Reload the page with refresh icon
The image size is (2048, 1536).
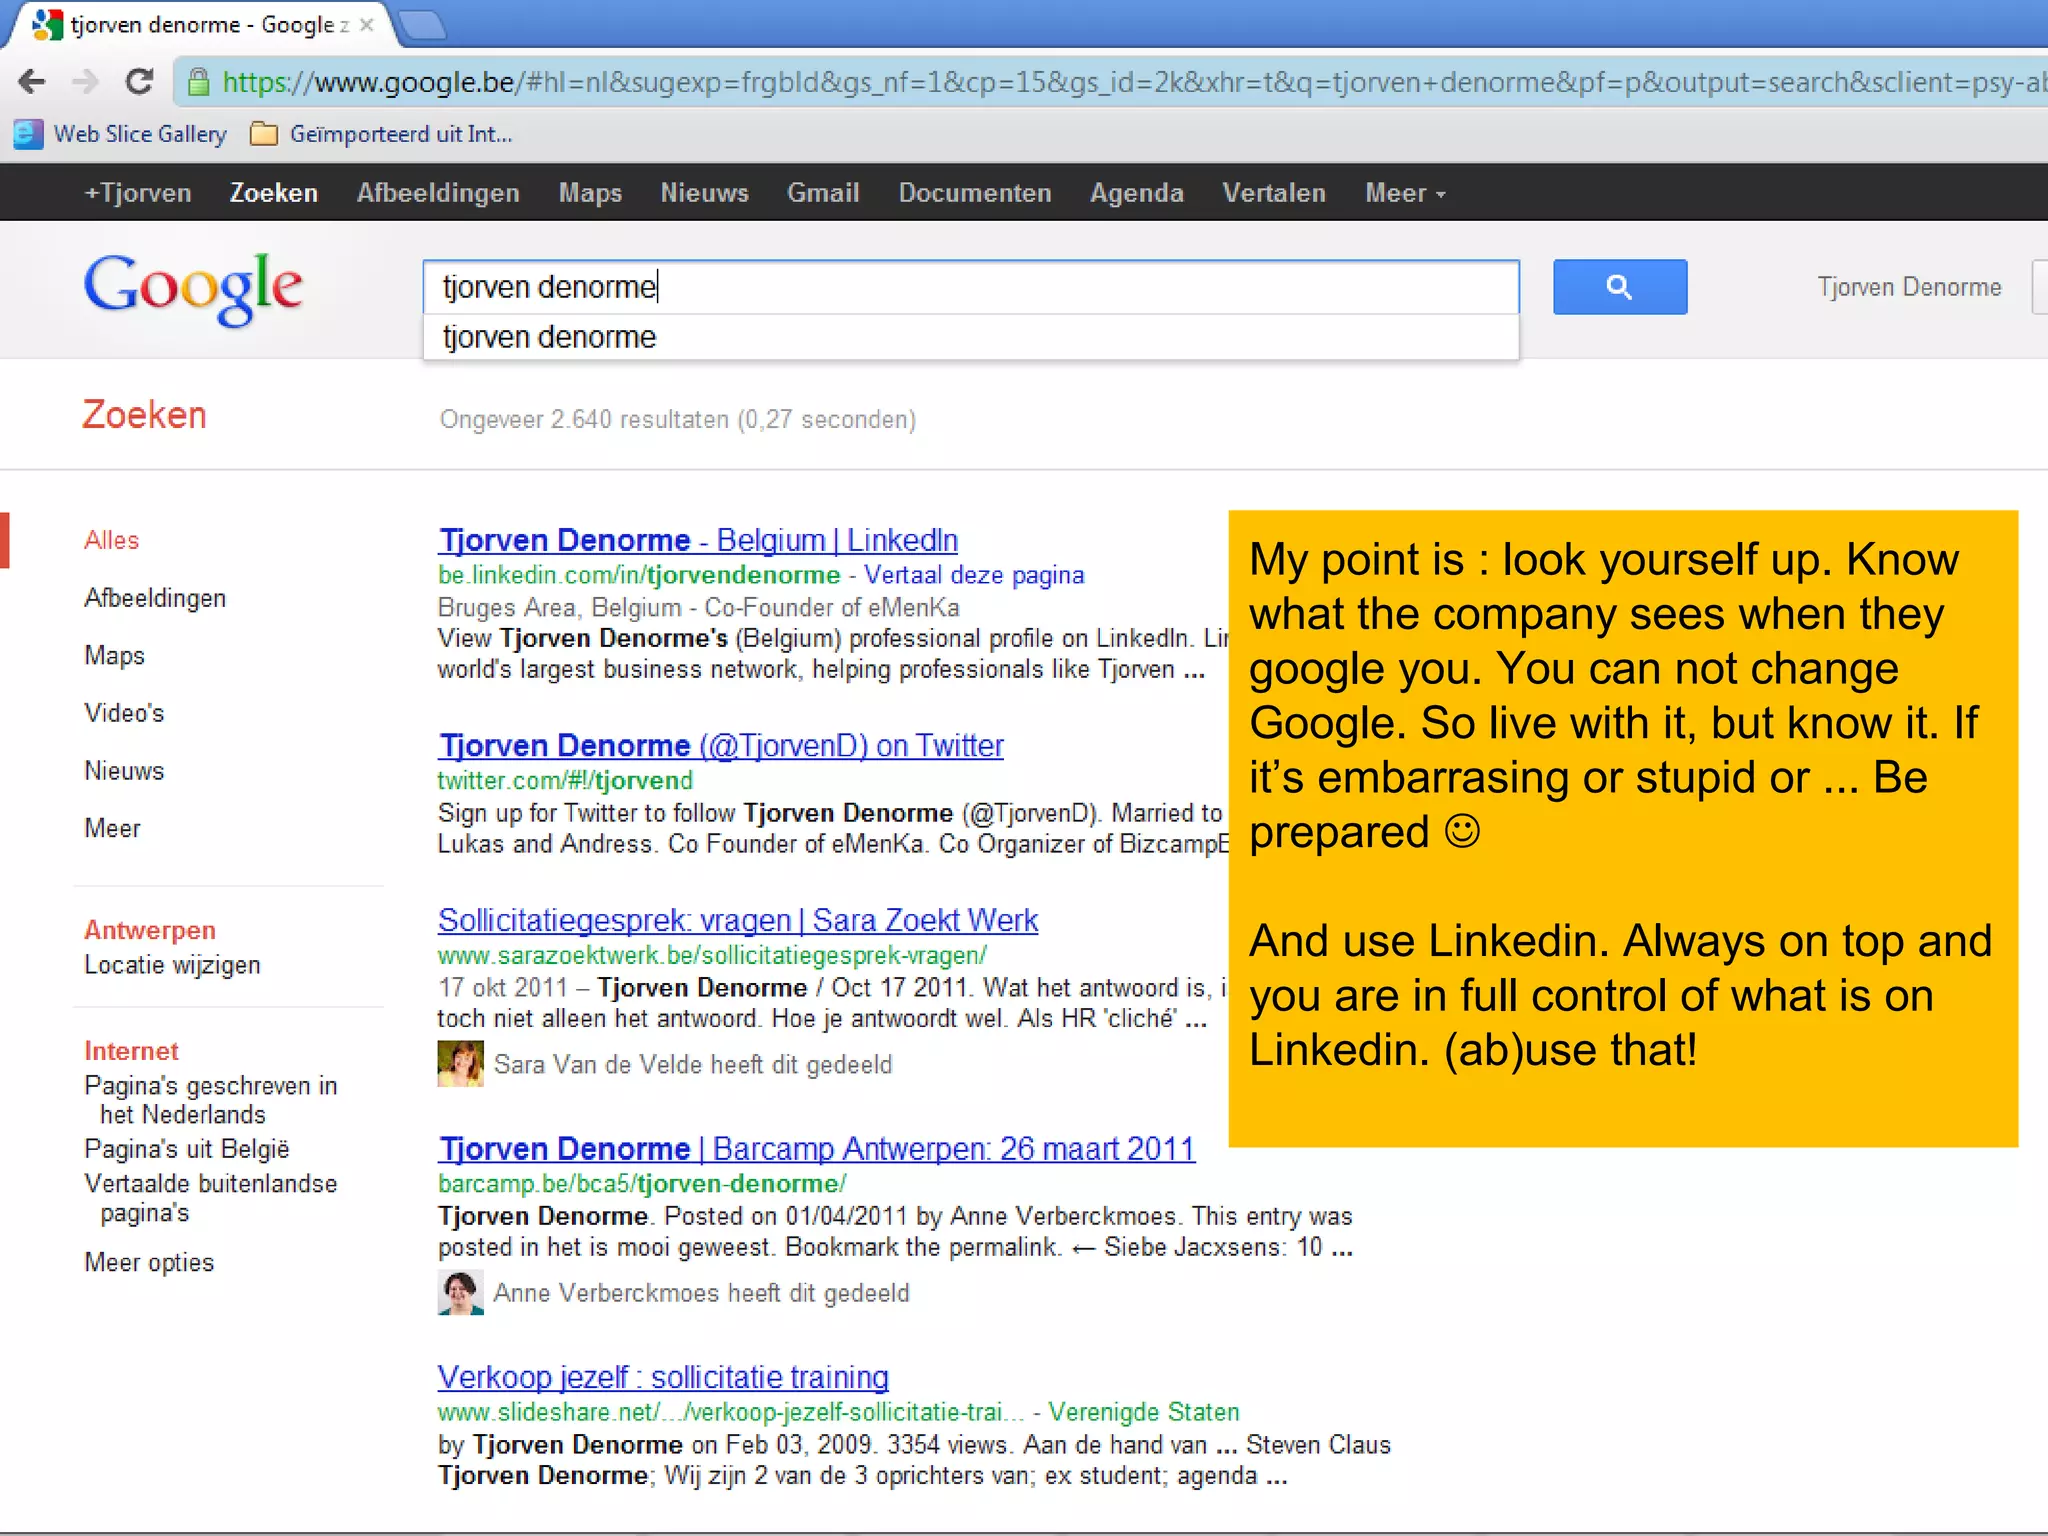(140, 81)
